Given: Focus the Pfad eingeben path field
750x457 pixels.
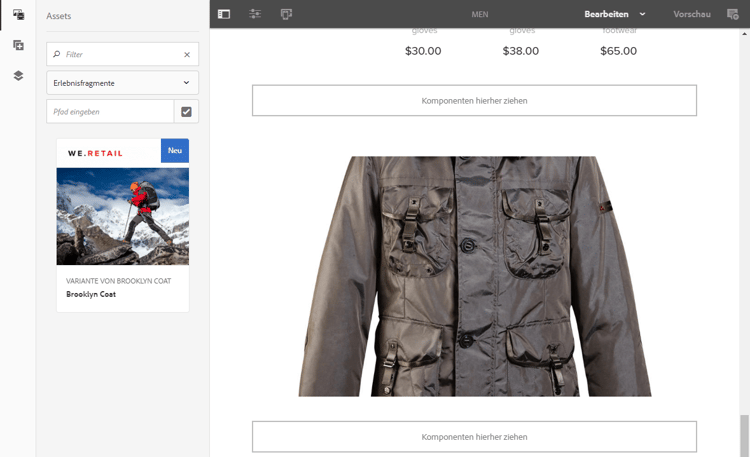Looking at the screenshot, I should pos(110,111).
